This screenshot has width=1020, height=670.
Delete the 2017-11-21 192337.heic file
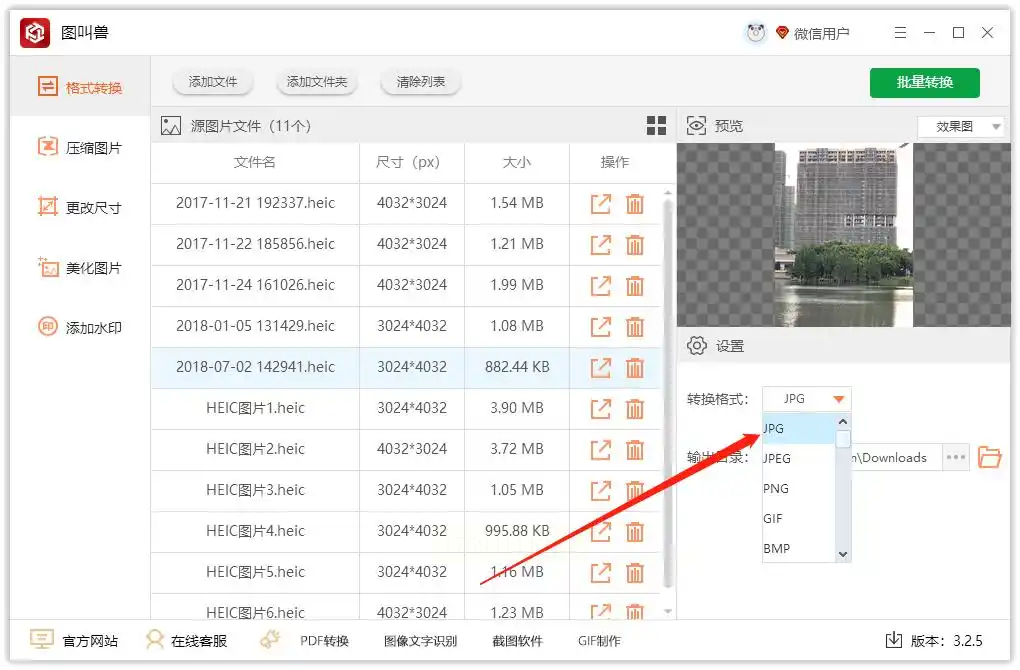click(x=634, y=204)
